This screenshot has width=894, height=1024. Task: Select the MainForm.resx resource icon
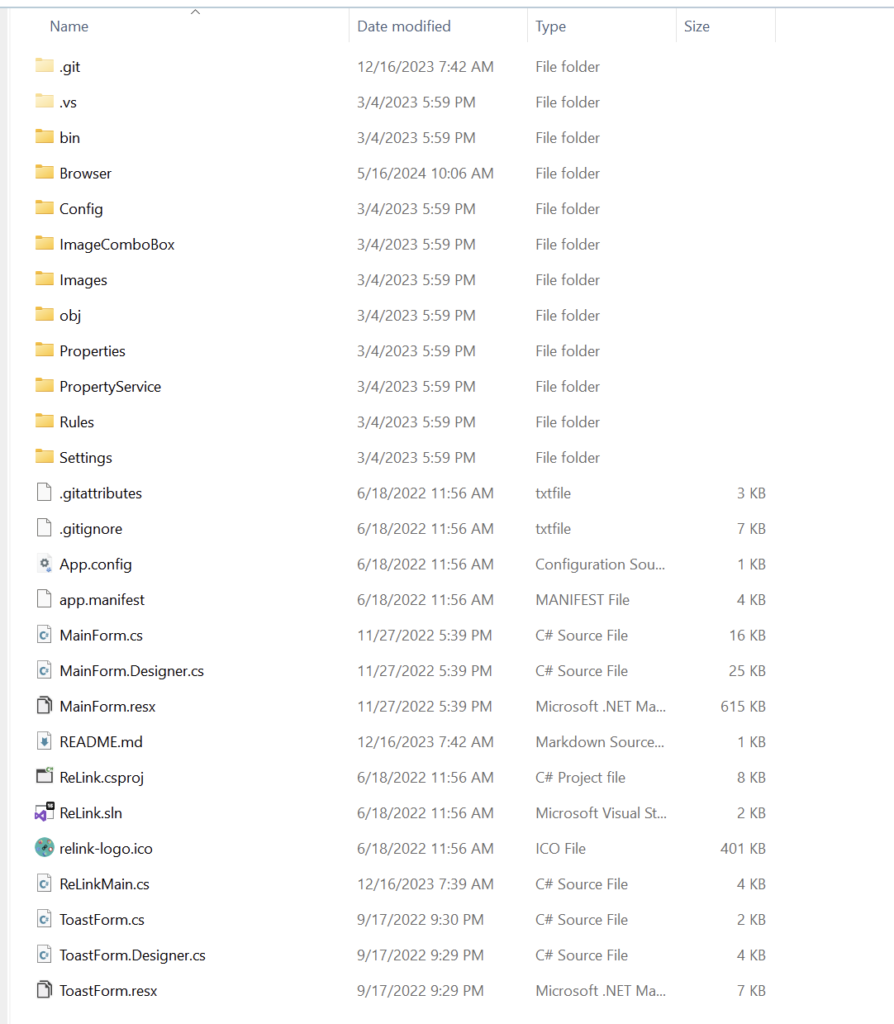click(44, 706)
